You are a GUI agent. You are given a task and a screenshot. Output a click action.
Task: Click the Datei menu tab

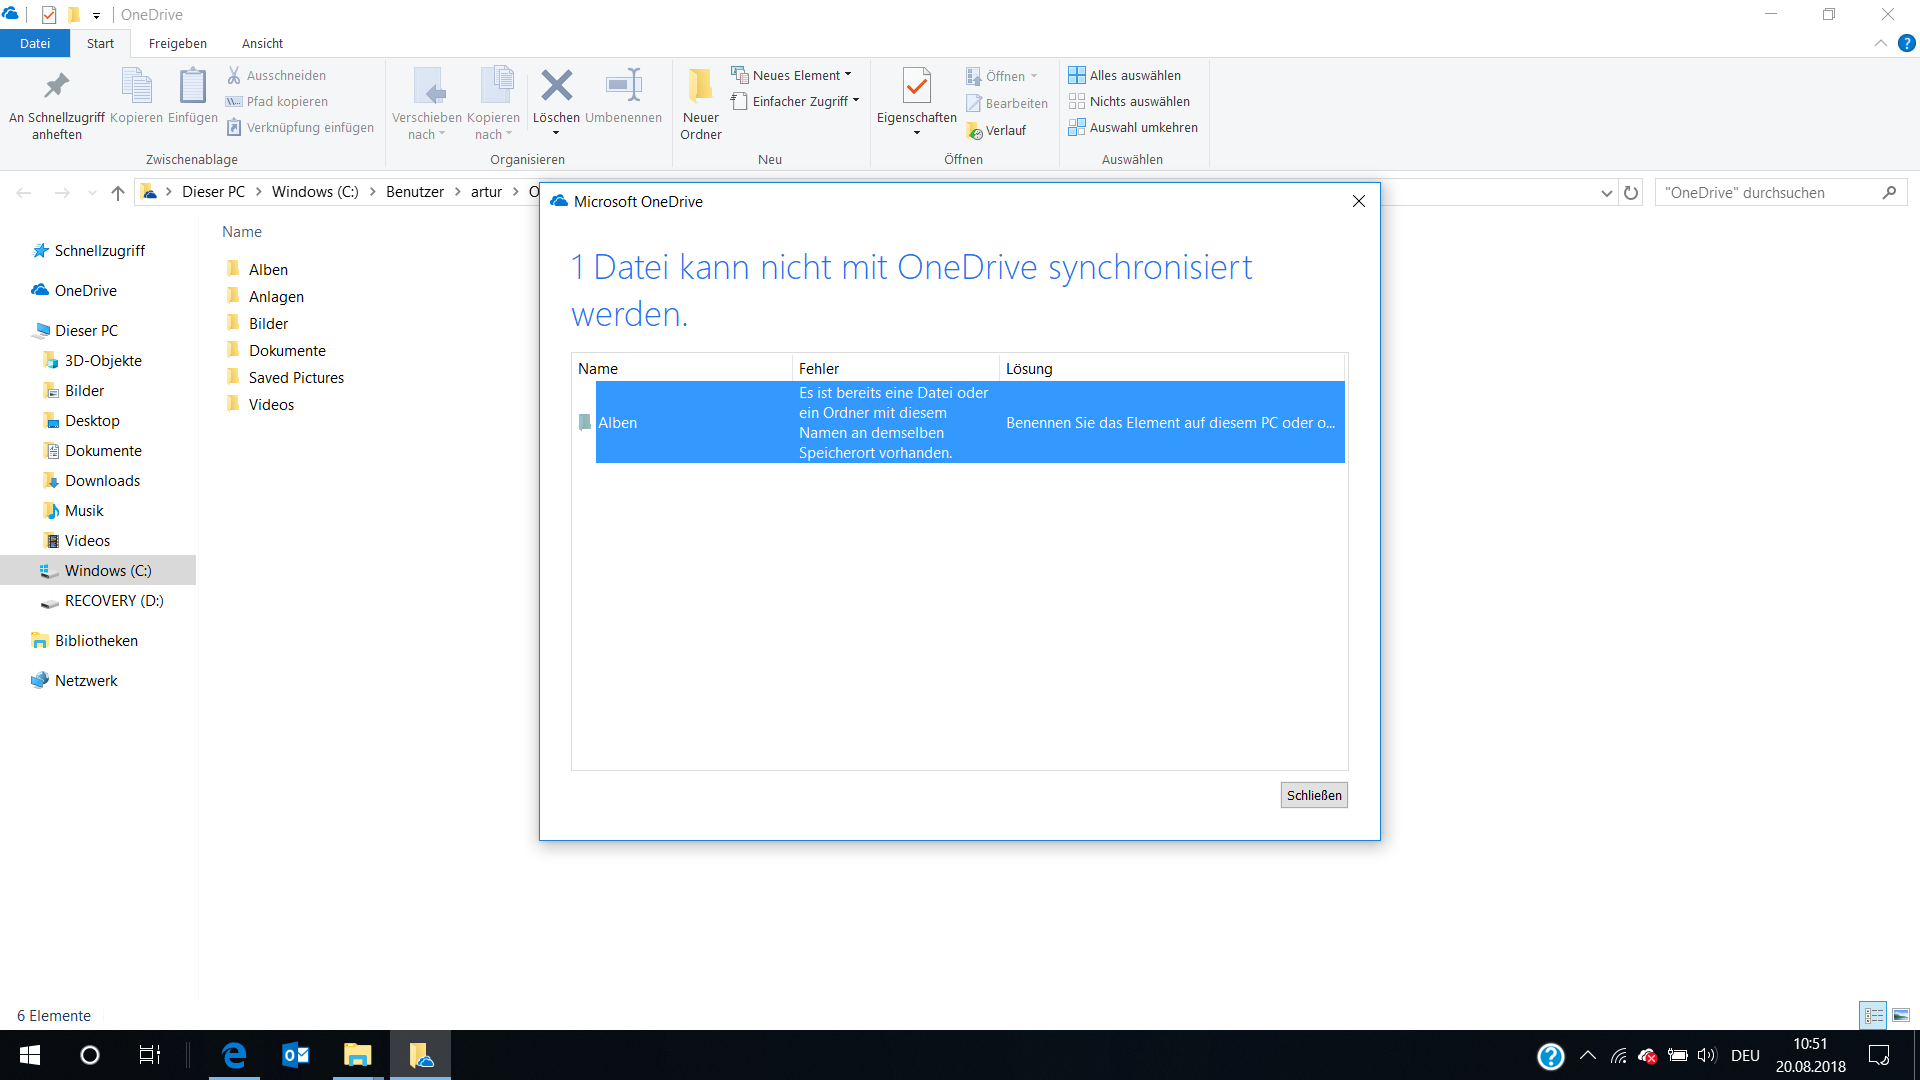36,42
